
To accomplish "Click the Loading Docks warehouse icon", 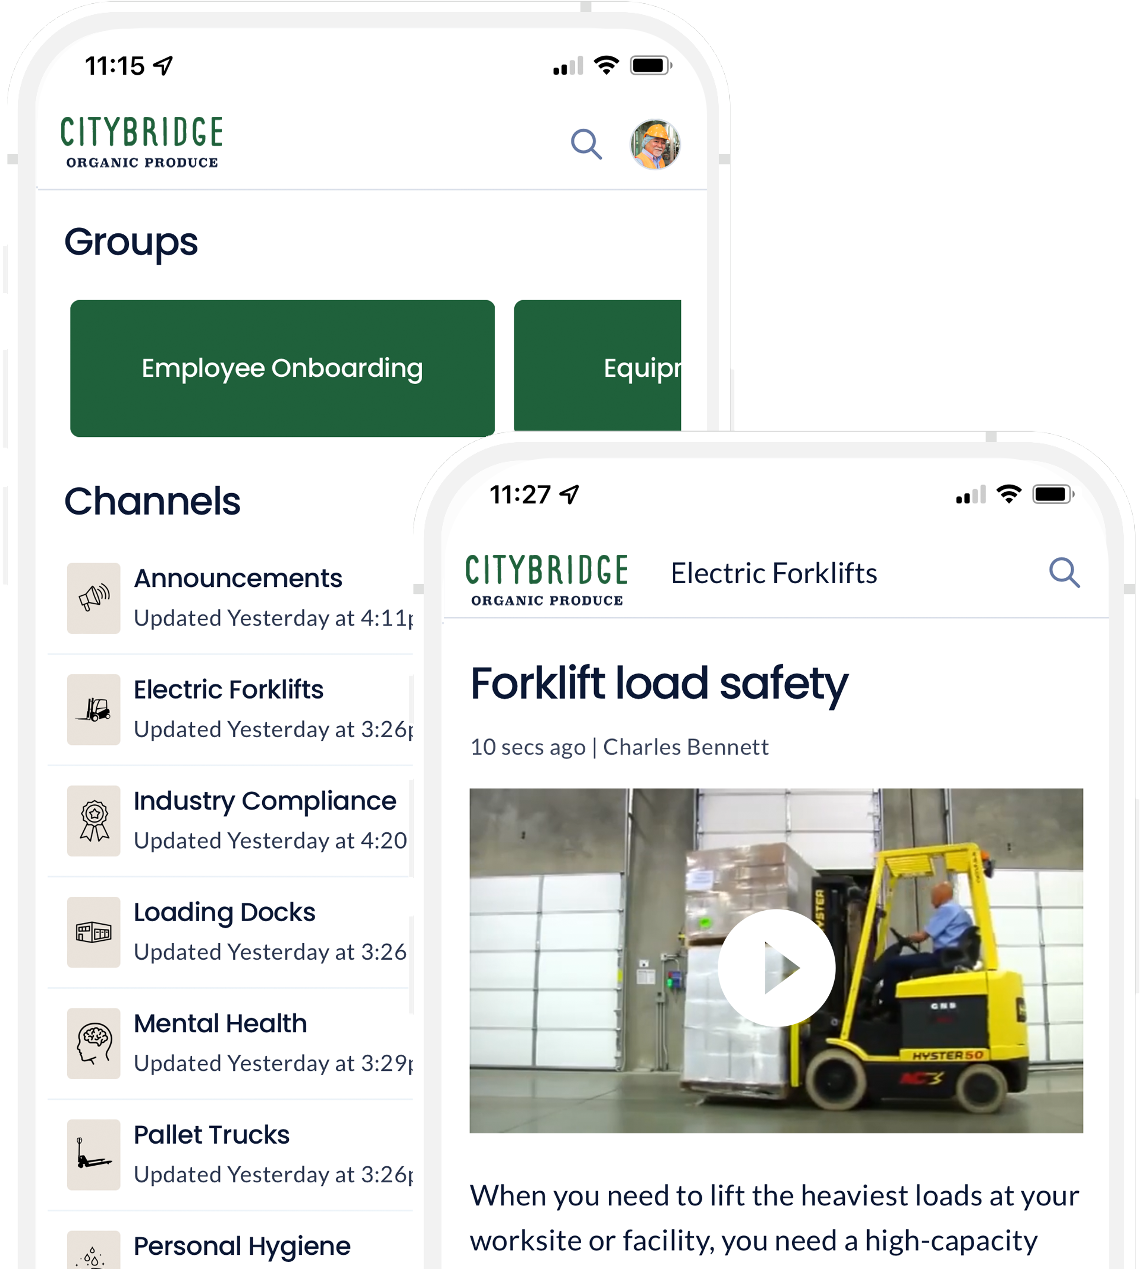I will (x=94, y=932).
